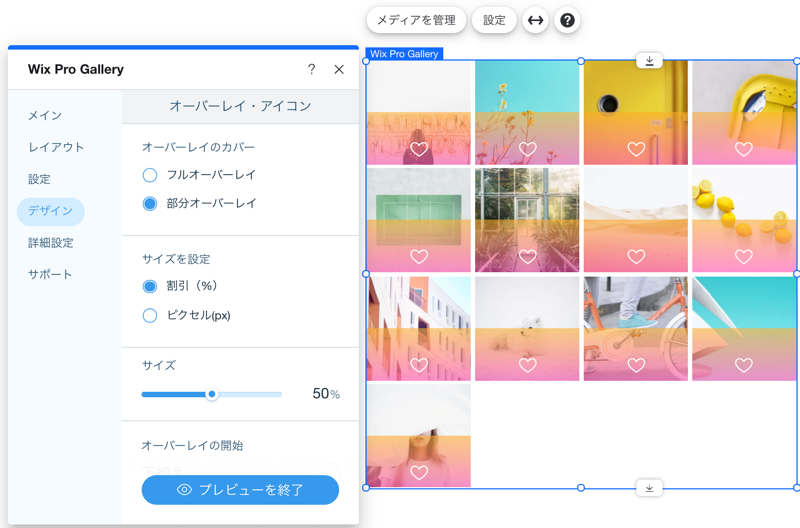Click the heart on the yellow armchair image
Viewport: 800px width, 528px height.
(x=744, y=149)
